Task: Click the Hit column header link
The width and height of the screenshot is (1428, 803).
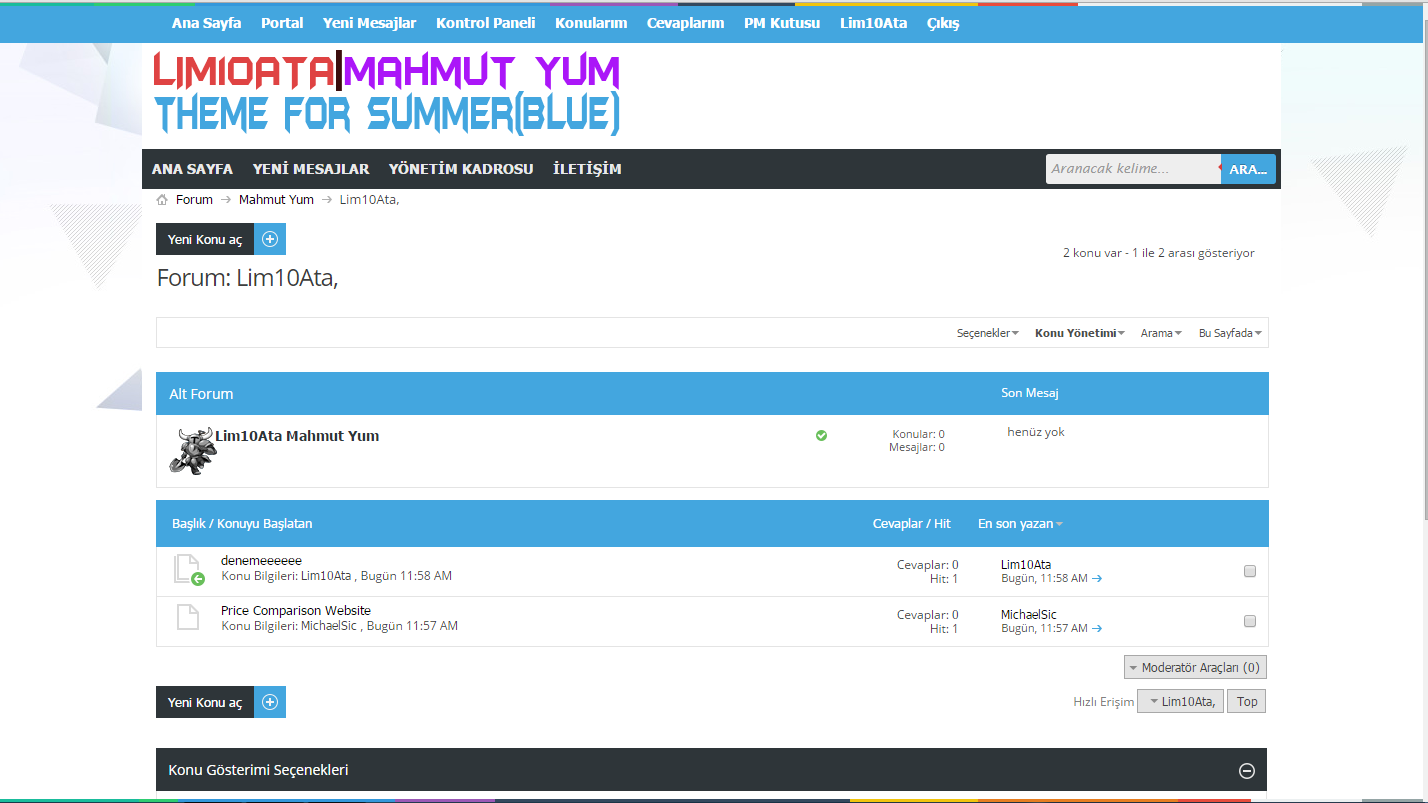Action: (943, 523)
